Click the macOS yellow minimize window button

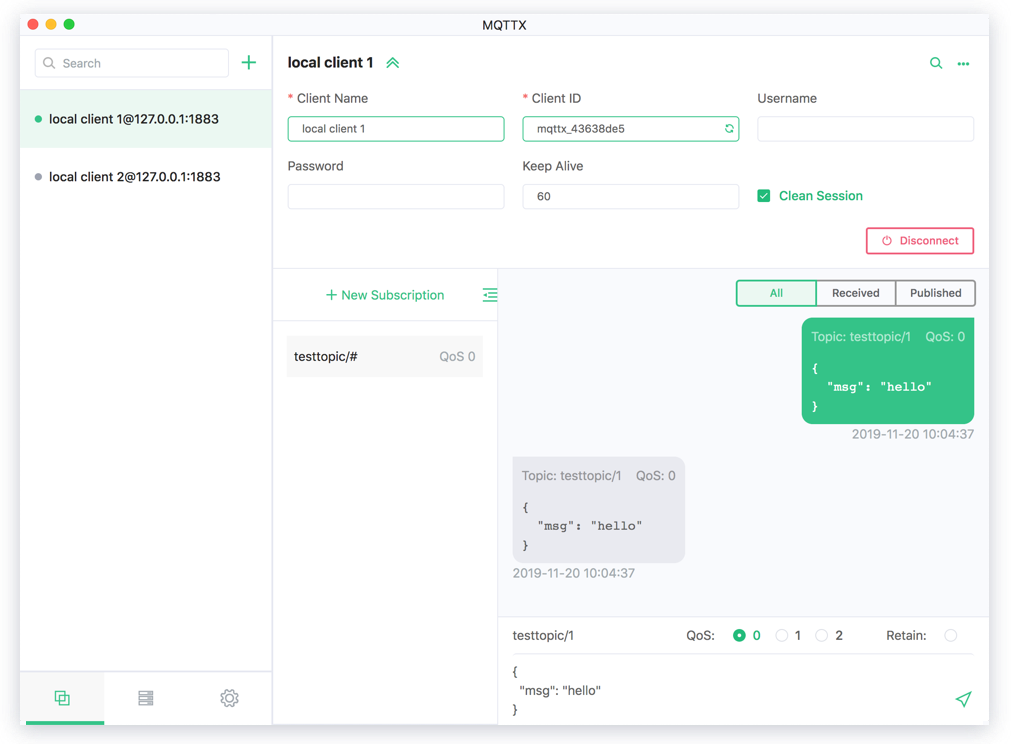click(51, 24)
